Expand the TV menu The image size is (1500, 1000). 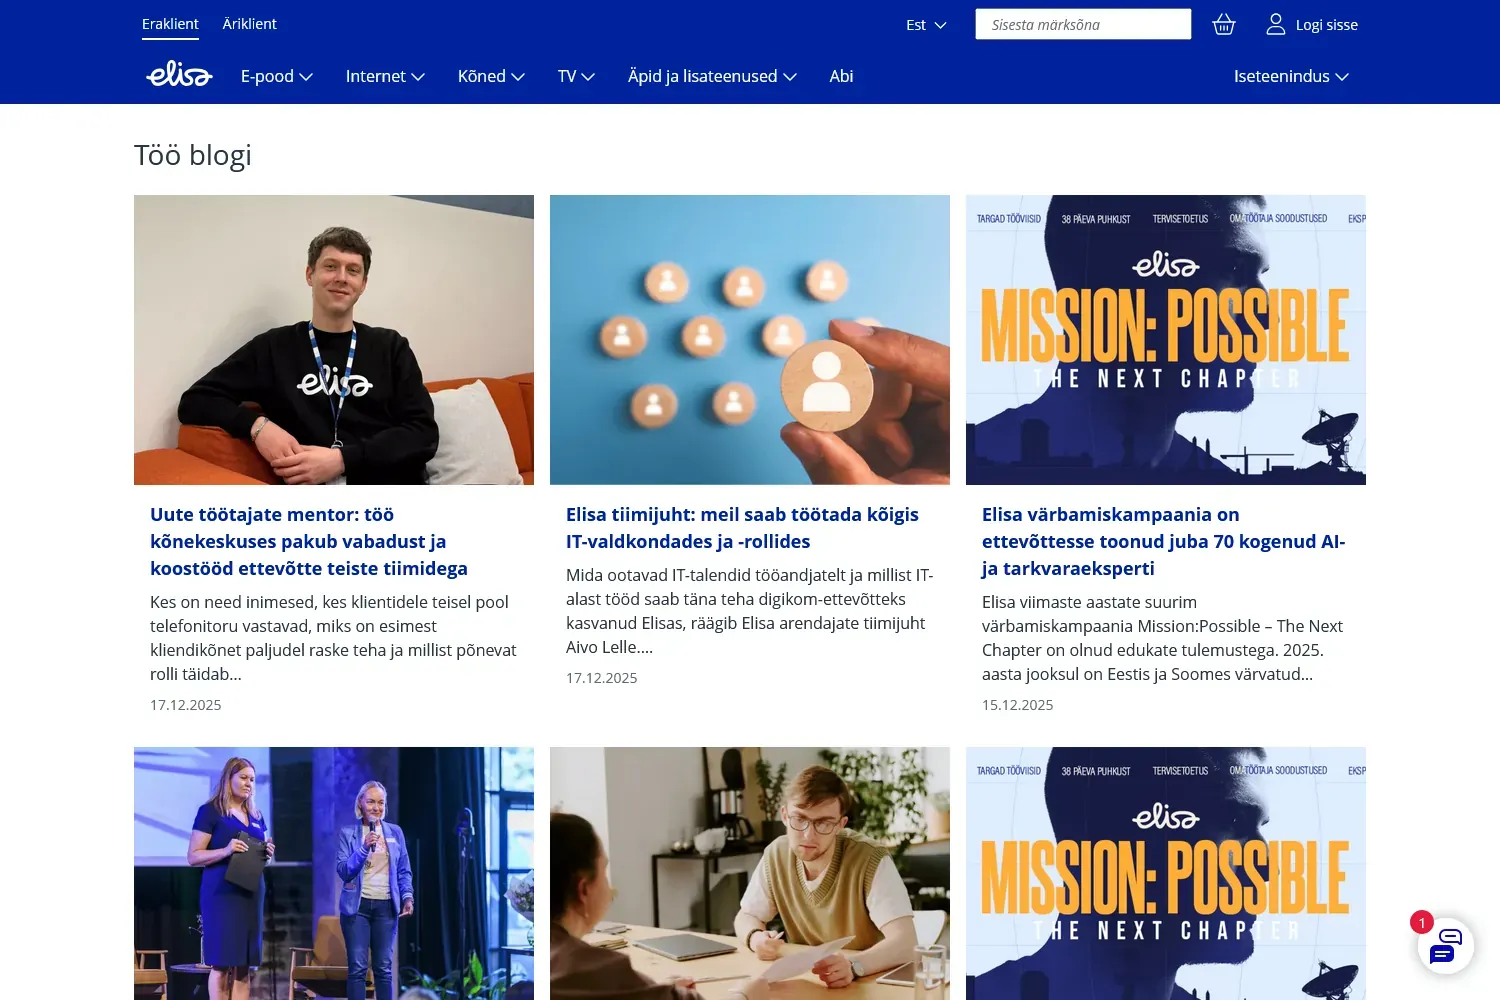576,76
